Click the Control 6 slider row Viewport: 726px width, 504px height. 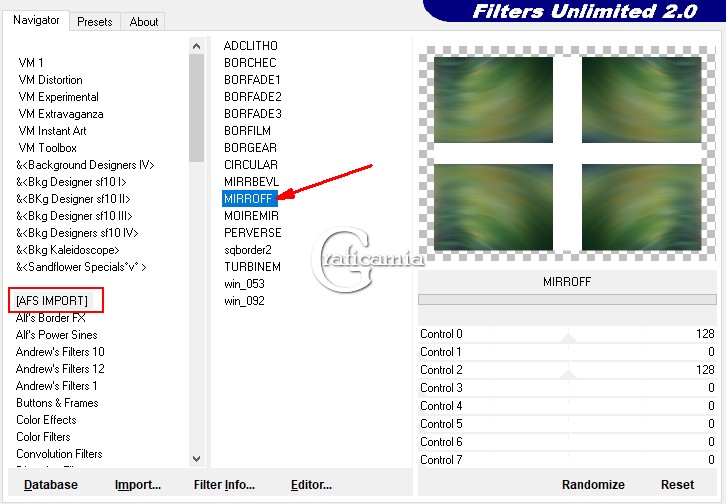point(567,442)
